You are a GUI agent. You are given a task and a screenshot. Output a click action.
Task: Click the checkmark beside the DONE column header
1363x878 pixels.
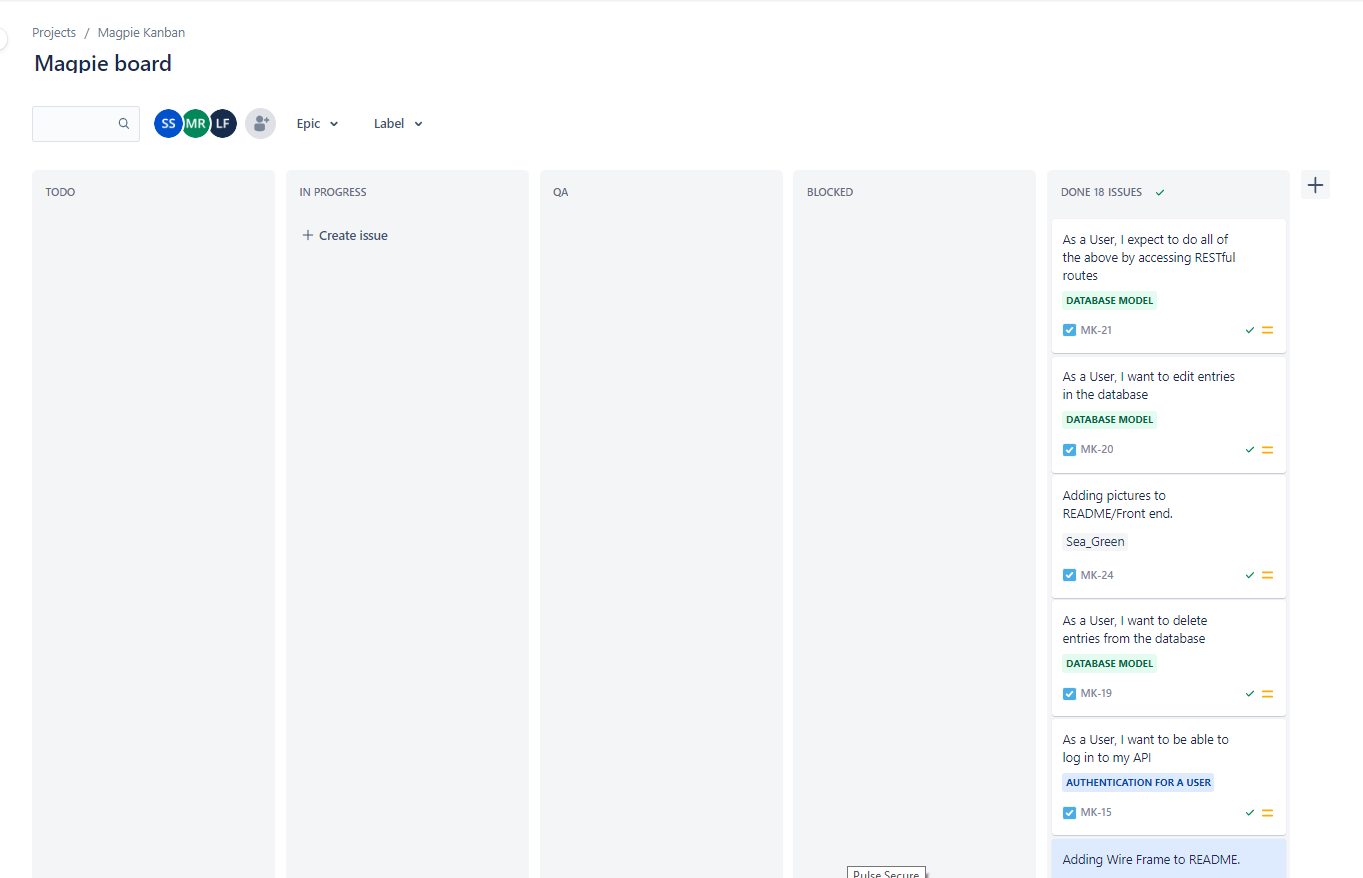[1159, 191]
